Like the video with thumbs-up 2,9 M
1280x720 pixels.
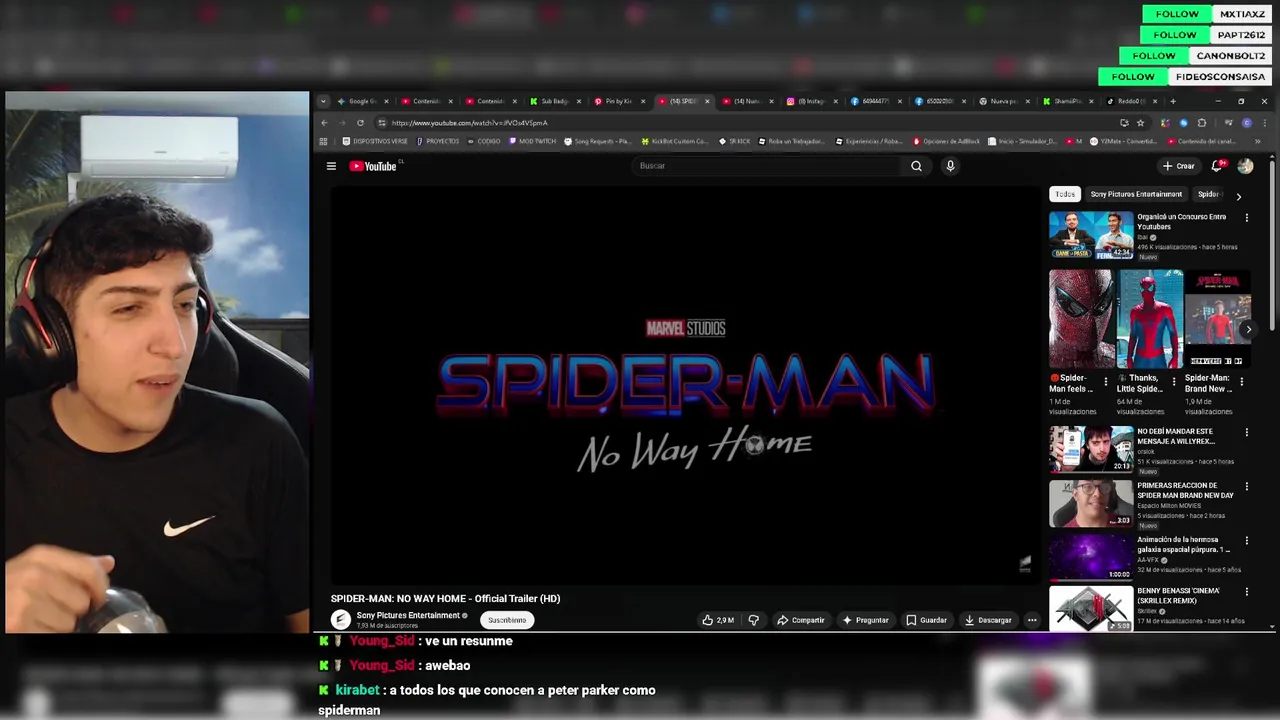(x=718, y=620)
